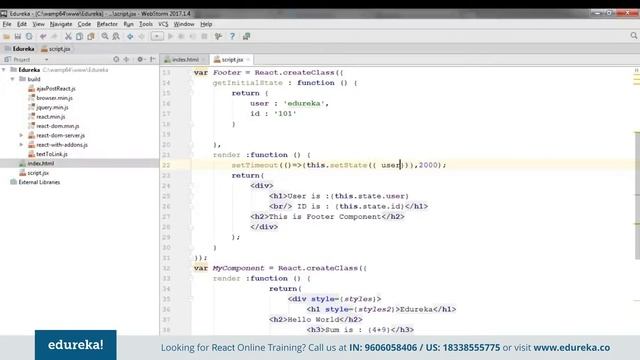Close the index.html editor tab
The height and width of the screenshot is (360, 640).
(204, 60)
